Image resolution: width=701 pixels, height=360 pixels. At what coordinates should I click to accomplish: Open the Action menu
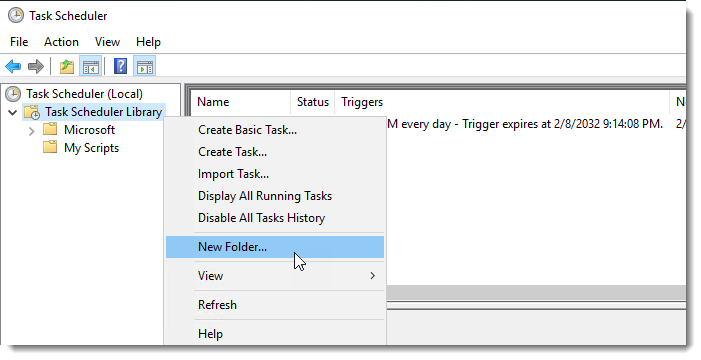coord(61,42)
